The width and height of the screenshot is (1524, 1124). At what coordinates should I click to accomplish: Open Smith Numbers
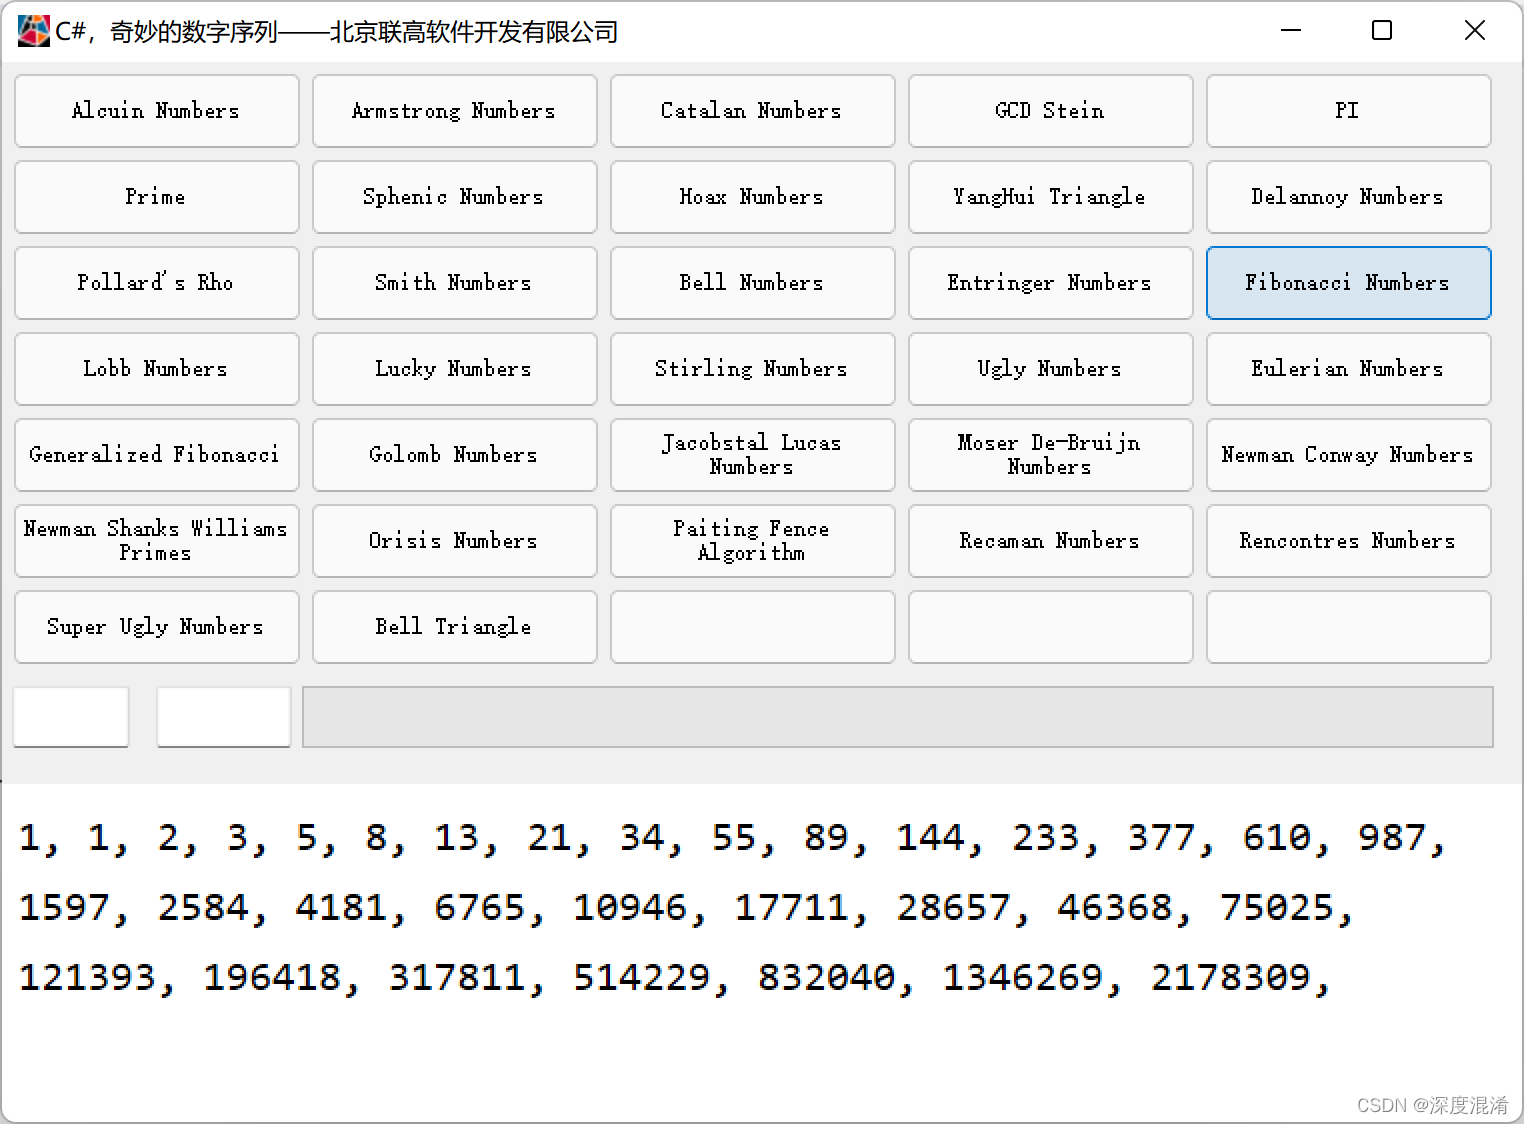coord(454,283)
